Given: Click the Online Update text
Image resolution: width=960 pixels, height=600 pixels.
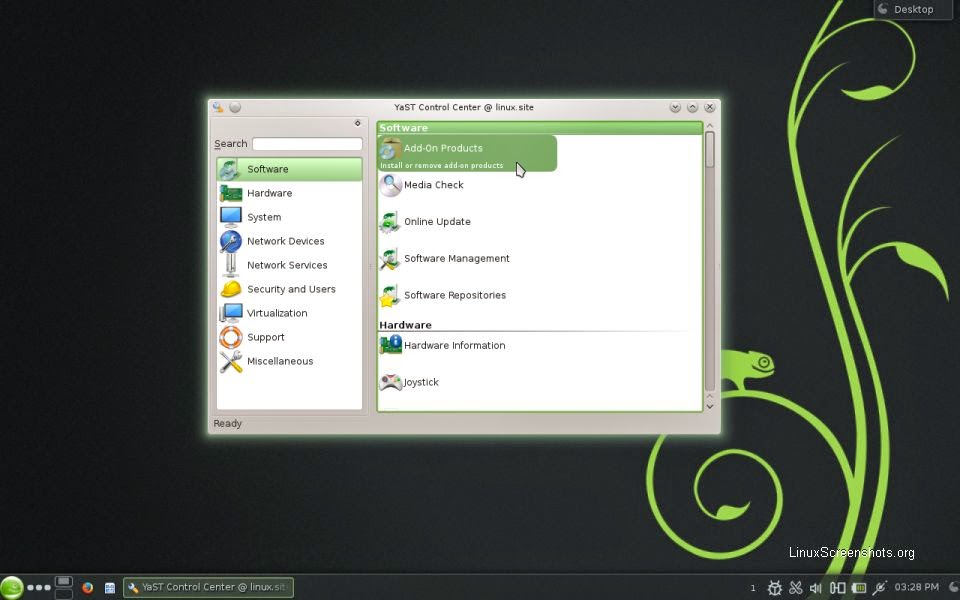Looking at the screenshot, I should click(437, 222).
